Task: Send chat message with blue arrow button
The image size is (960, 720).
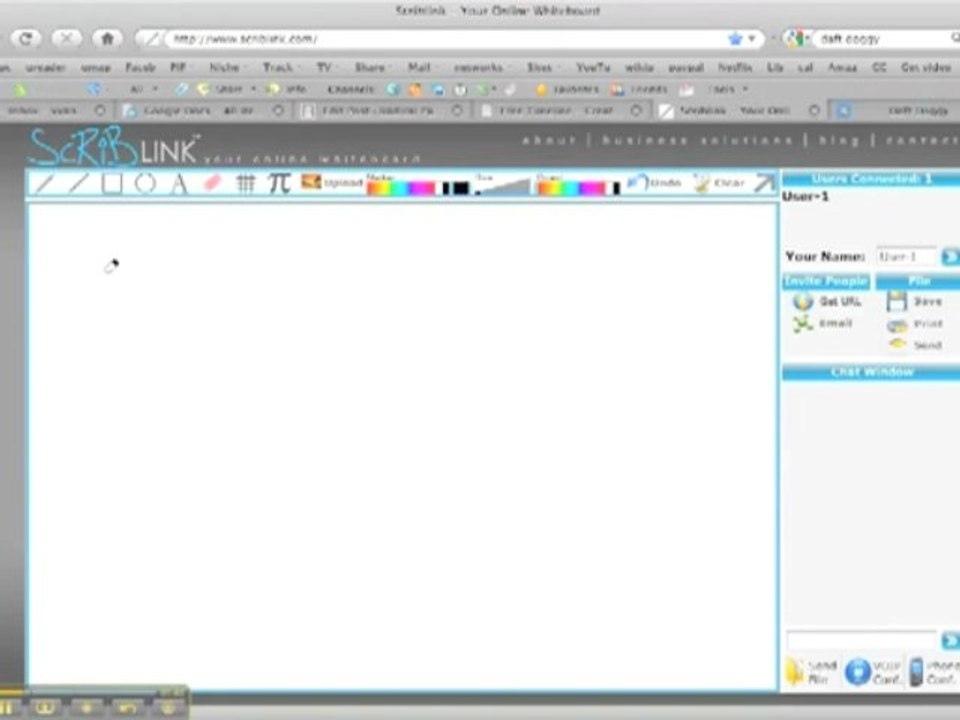Action: pyautogui.click(x=950, y=640)
